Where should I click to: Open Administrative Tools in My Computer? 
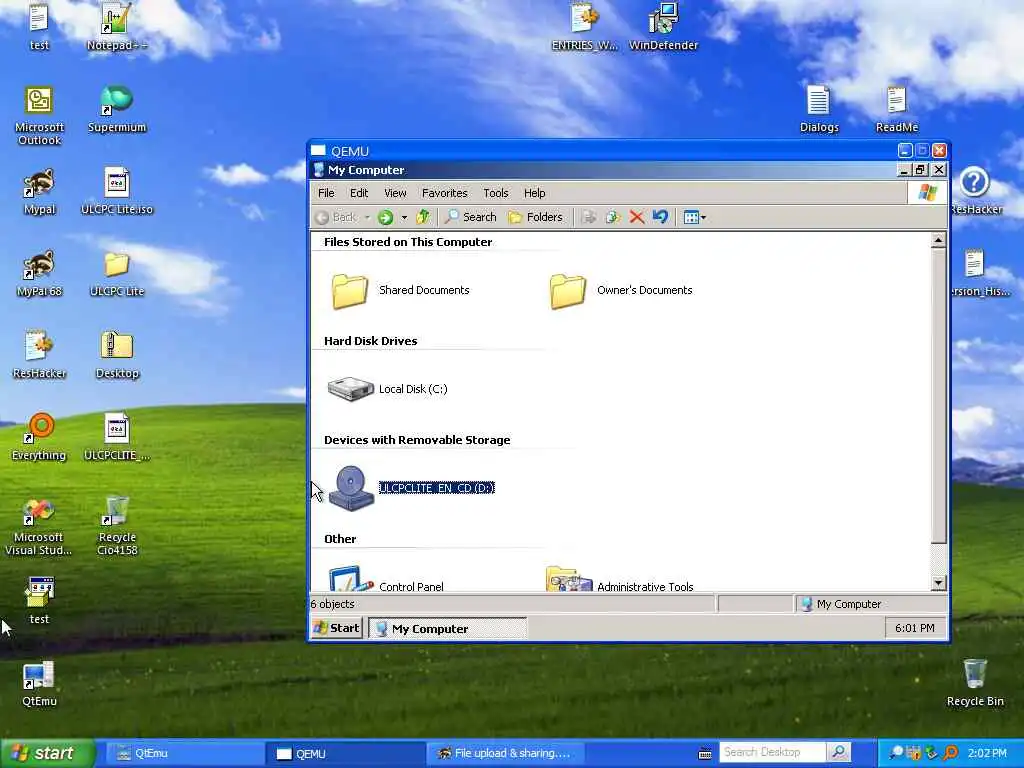(620, 581)
